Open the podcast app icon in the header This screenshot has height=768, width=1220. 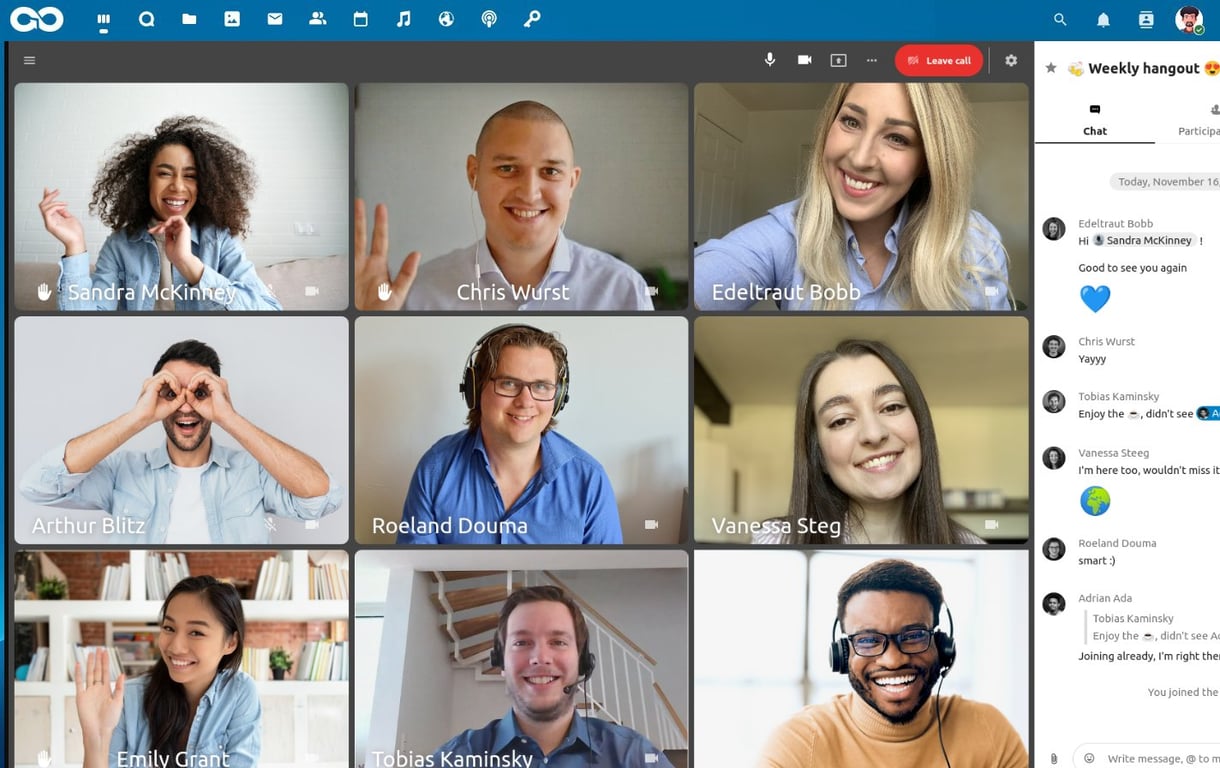[489, 19]
